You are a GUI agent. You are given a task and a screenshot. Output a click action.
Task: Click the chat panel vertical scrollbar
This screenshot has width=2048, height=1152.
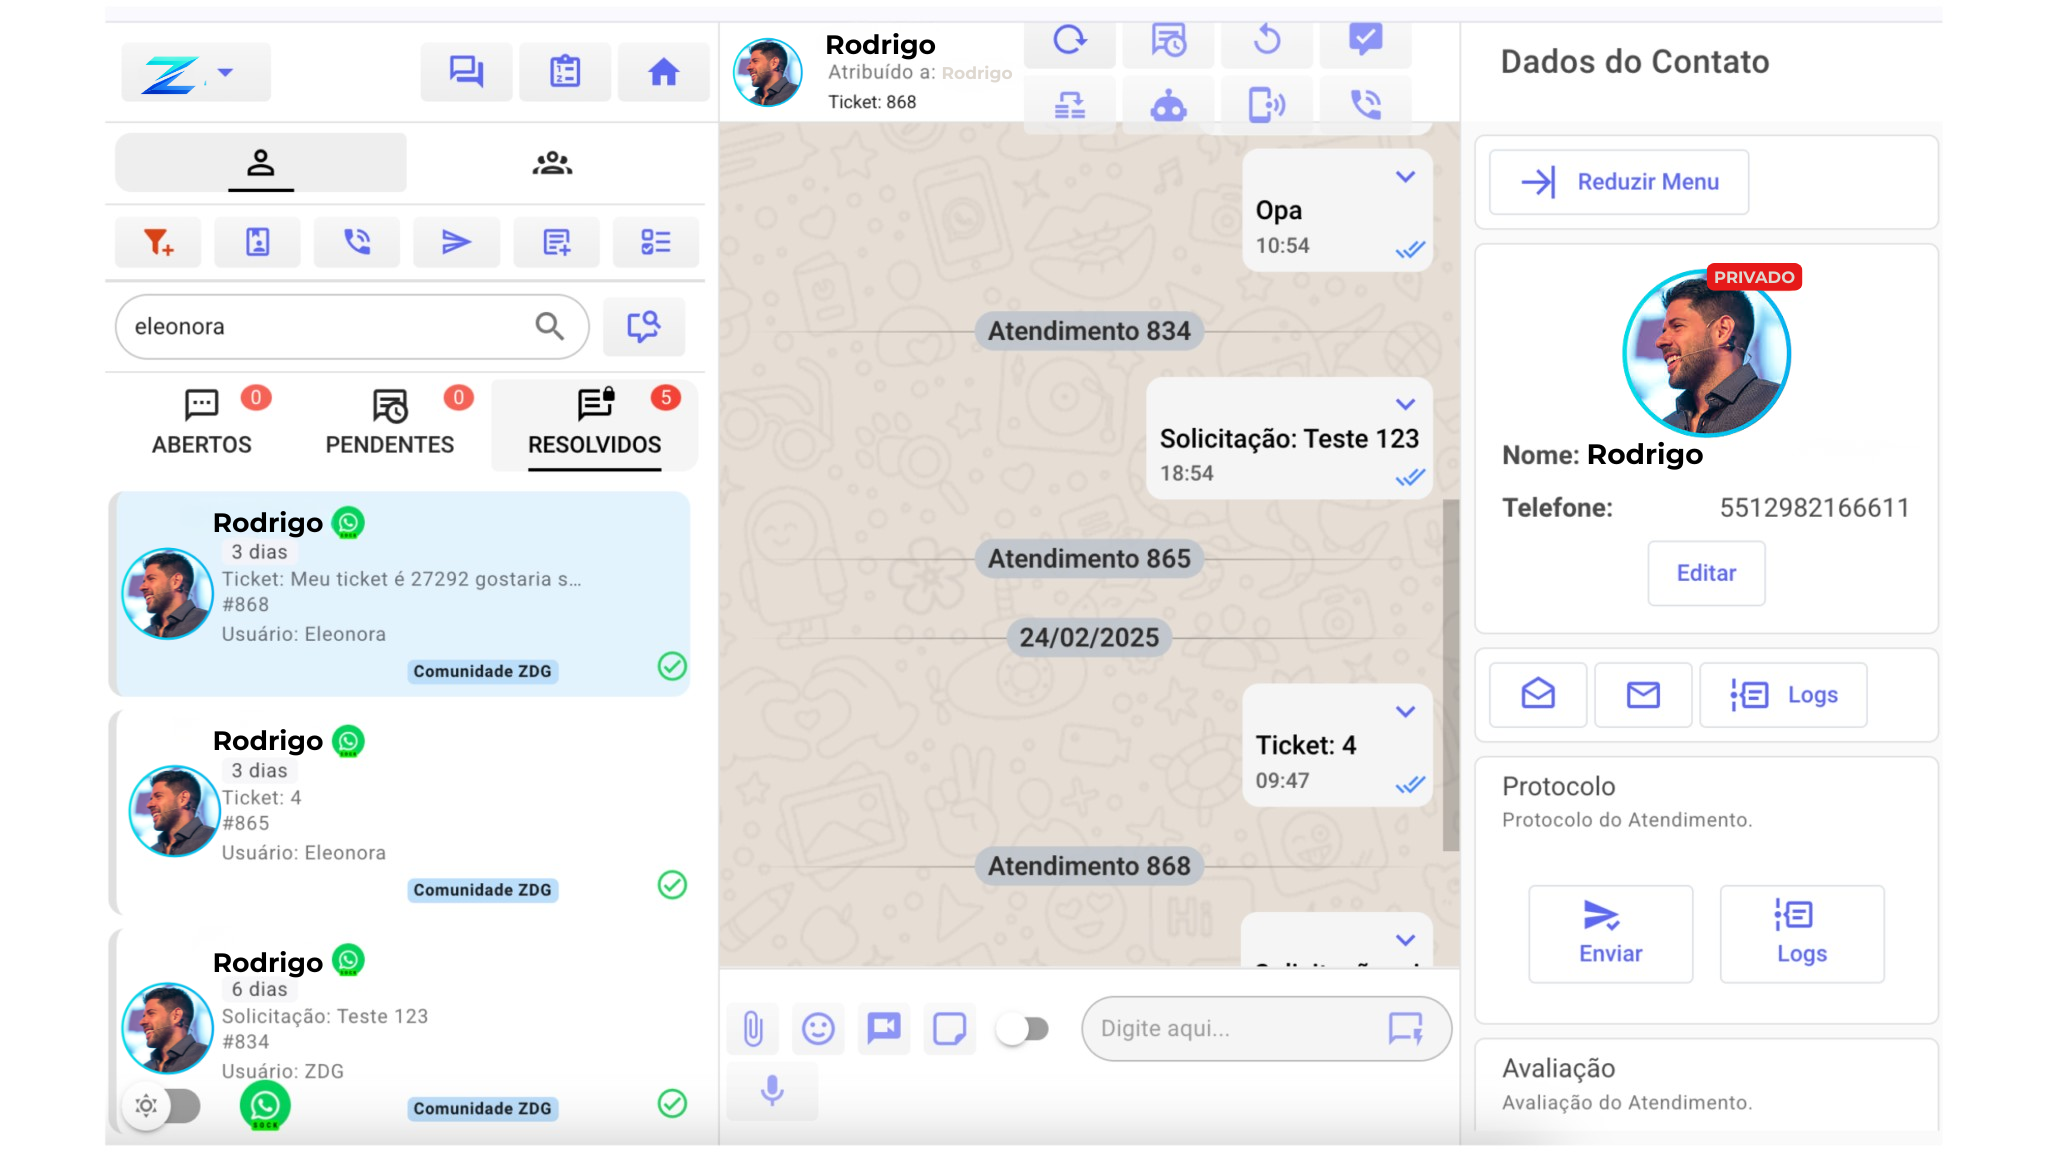click(x=1450, y=675)
